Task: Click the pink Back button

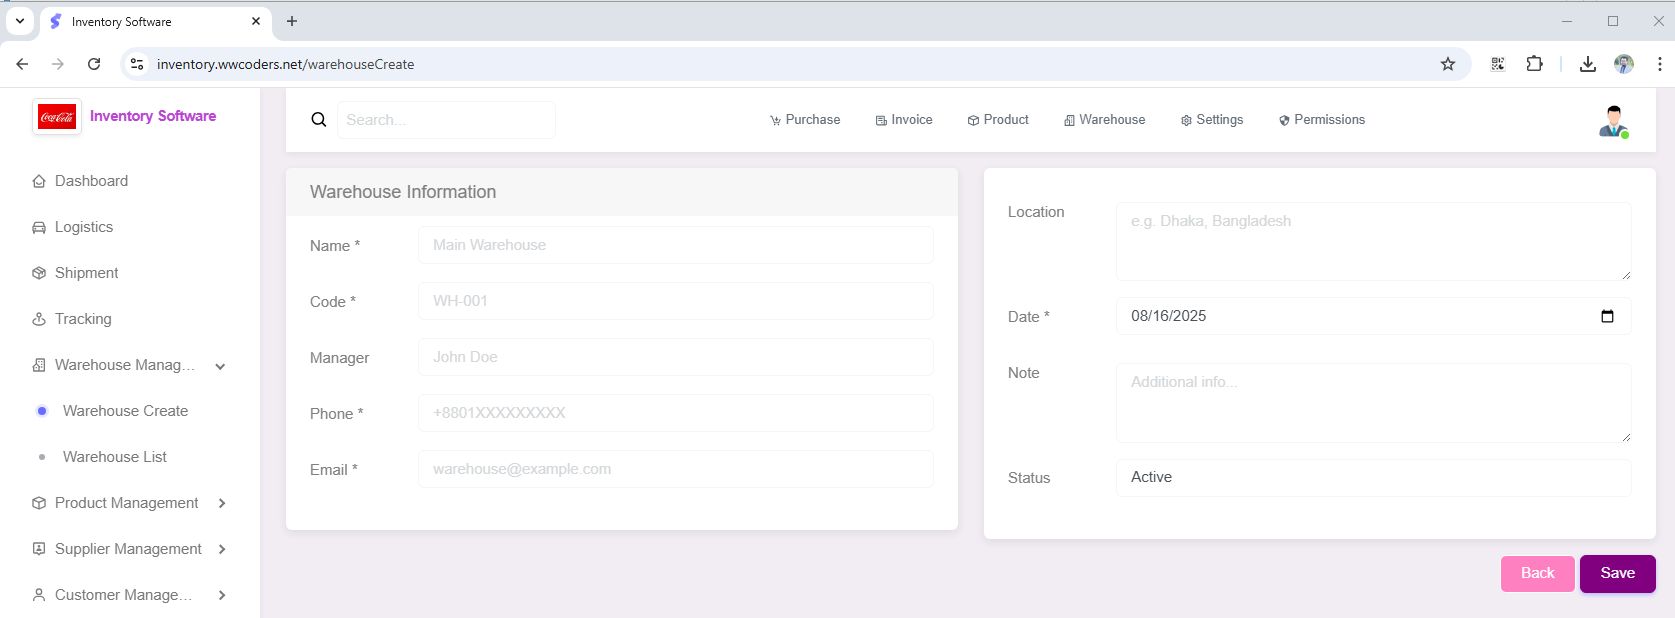Action: [1537, 573]
